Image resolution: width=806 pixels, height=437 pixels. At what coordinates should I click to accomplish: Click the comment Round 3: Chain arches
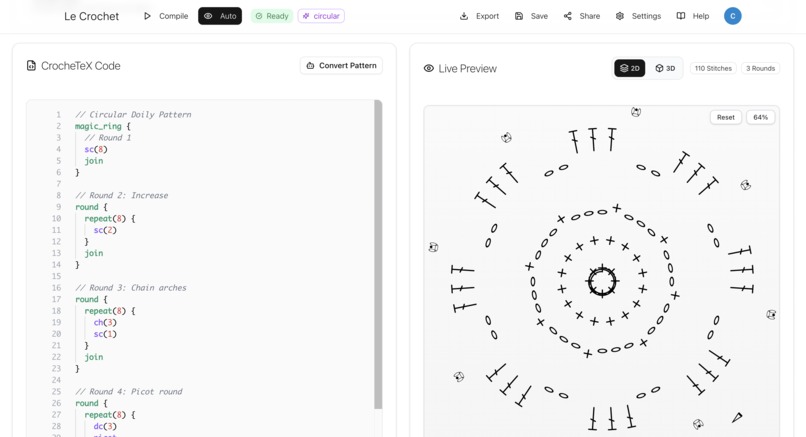[x=131, y=287]
